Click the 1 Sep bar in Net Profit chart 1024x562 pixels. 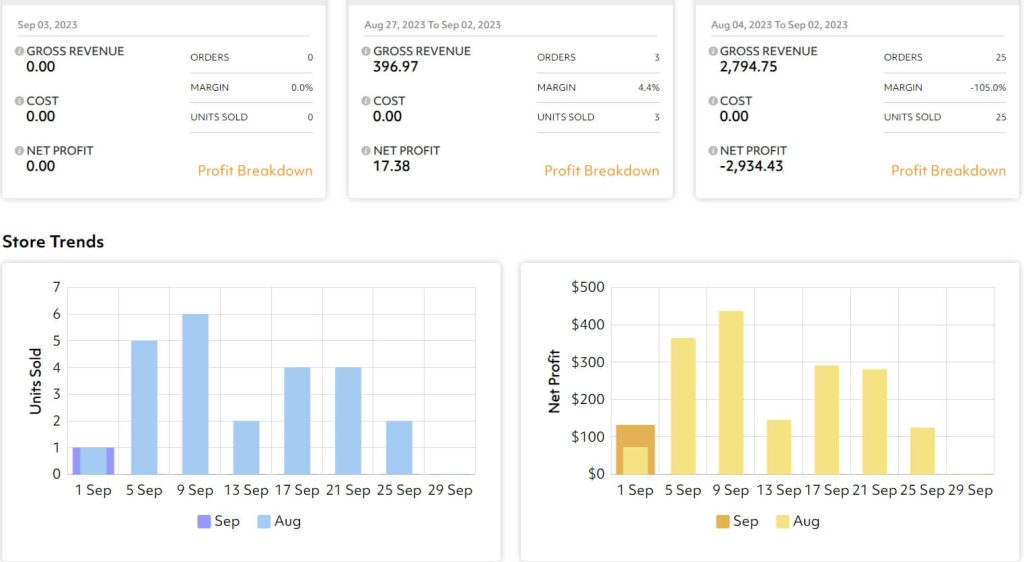[x=635, y=450]
